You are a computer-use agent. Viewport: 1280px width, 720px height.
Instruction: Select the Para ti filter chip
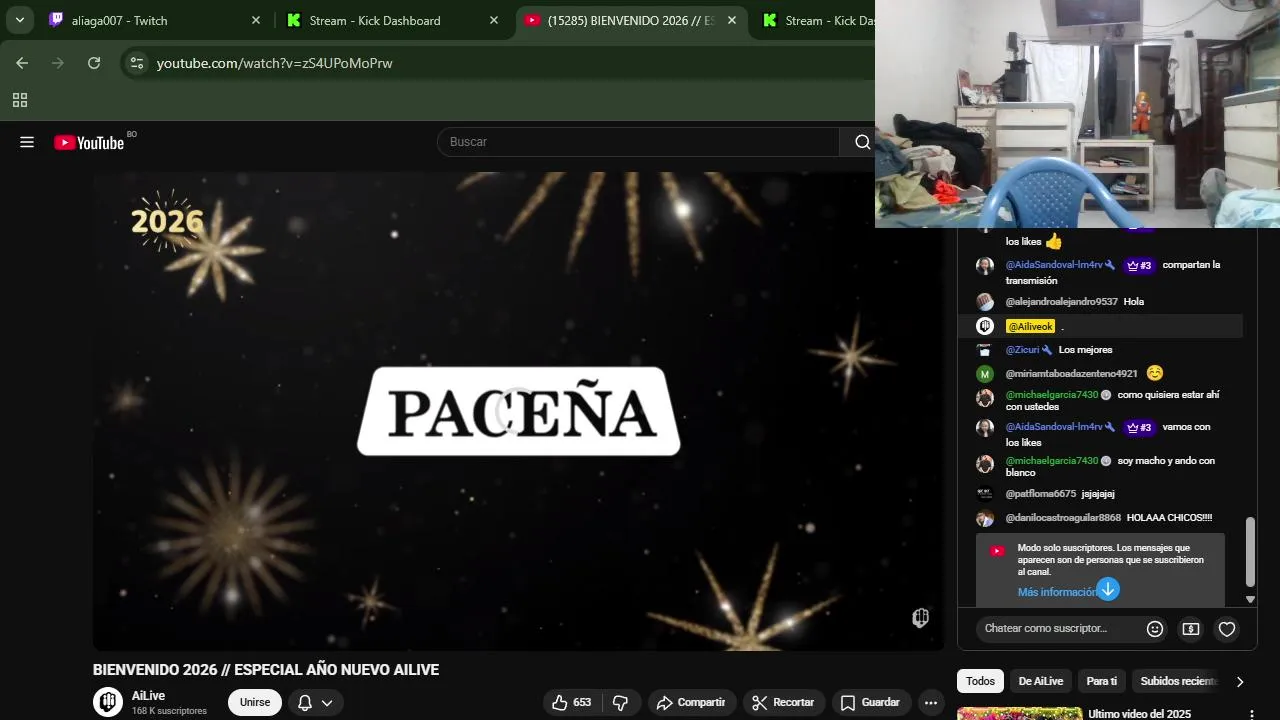point(1101,681)
